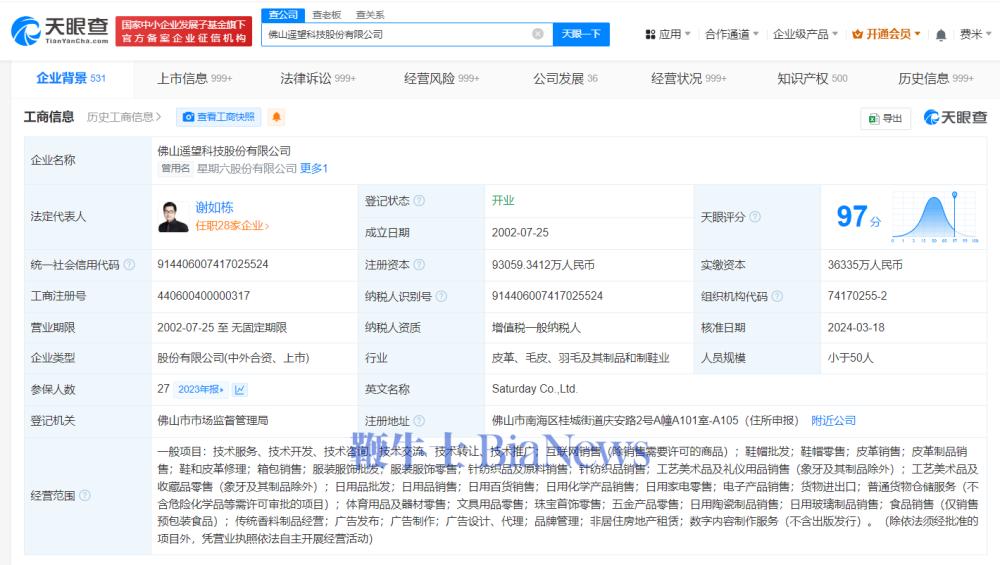Open the trend chart icon beside 2023年报
This screenshot has width=1000, height=565.
(x=240, y=389)
